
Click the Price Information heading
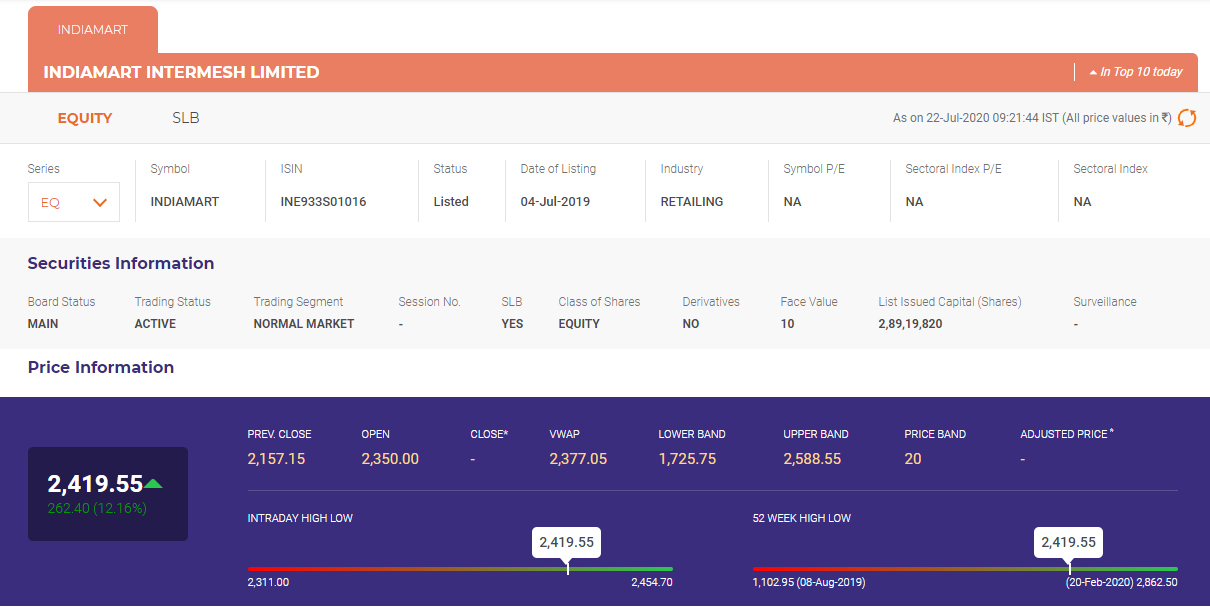[101, 368]
